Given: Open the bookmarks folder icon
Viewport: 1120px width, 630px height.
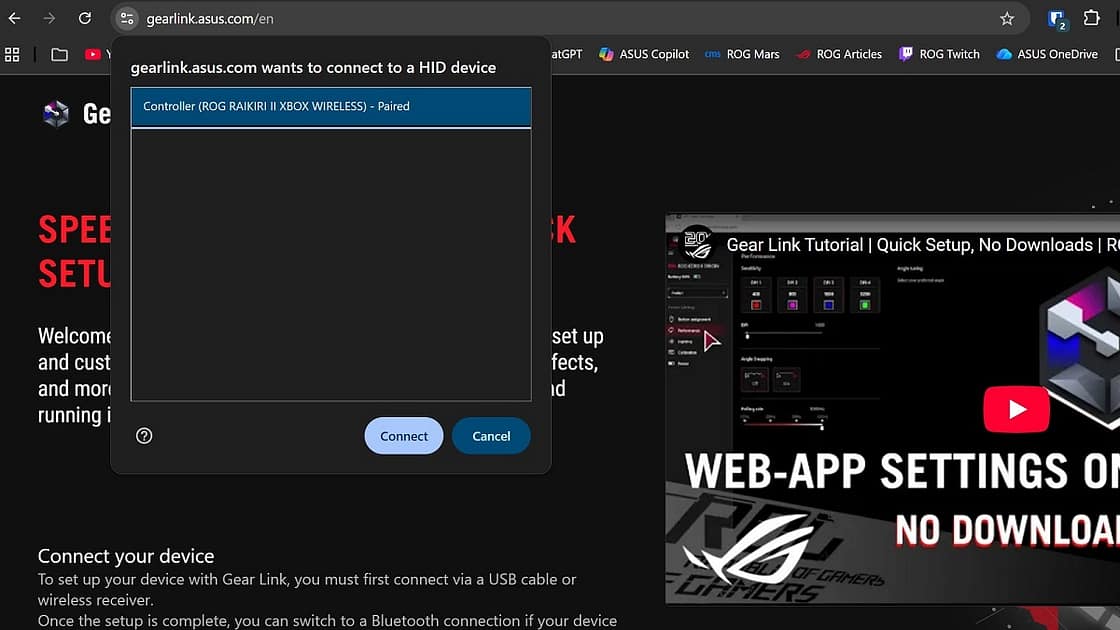Looking at the screenshot, I should pyautogui.click(x=60, y=54).
